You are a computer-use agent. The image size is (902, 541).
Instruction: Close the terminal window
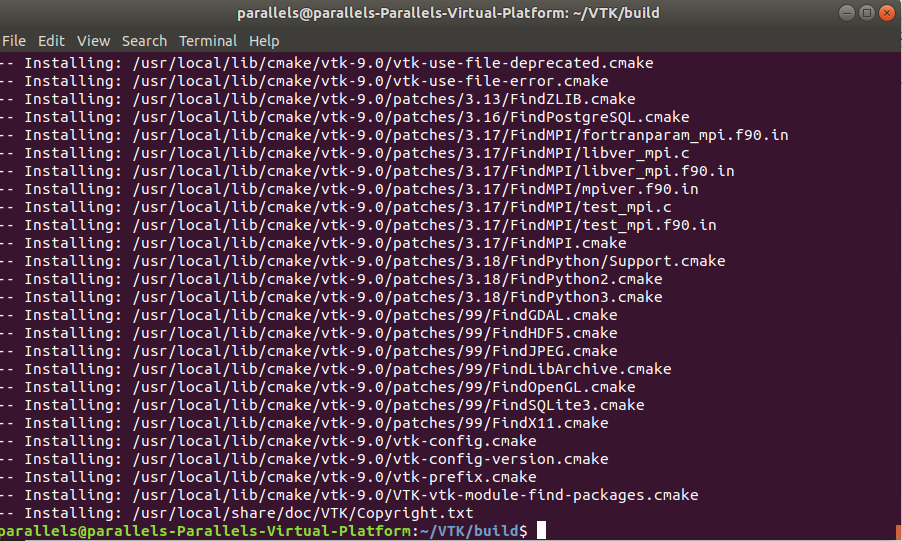coord(887,13)
